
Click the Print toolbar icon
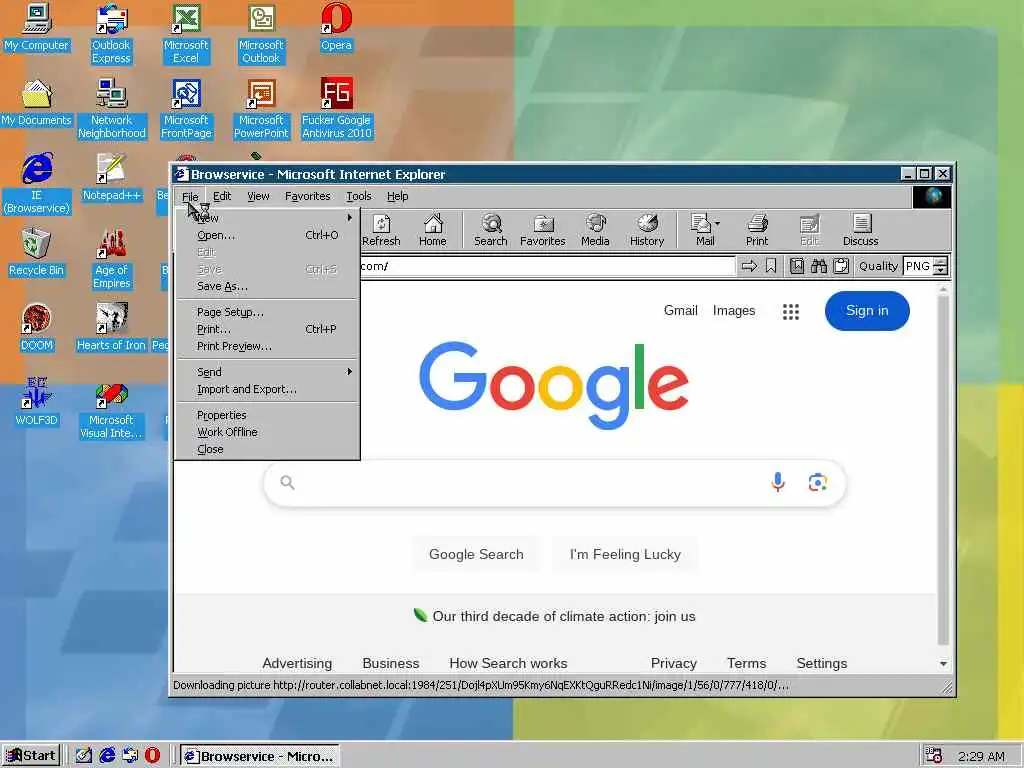[757, 230]
